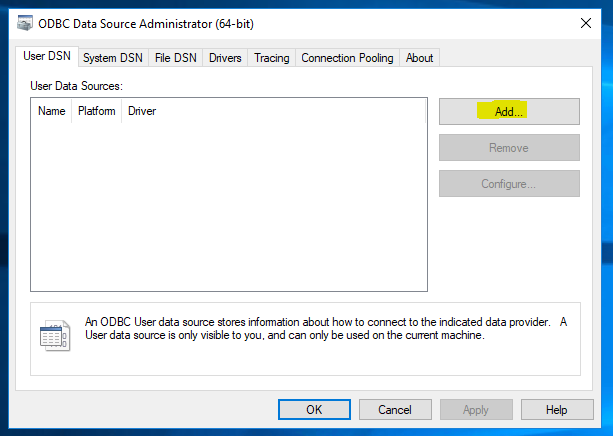Open the Tracing tab
Screen dimensions: 613x436
(271, 58)
